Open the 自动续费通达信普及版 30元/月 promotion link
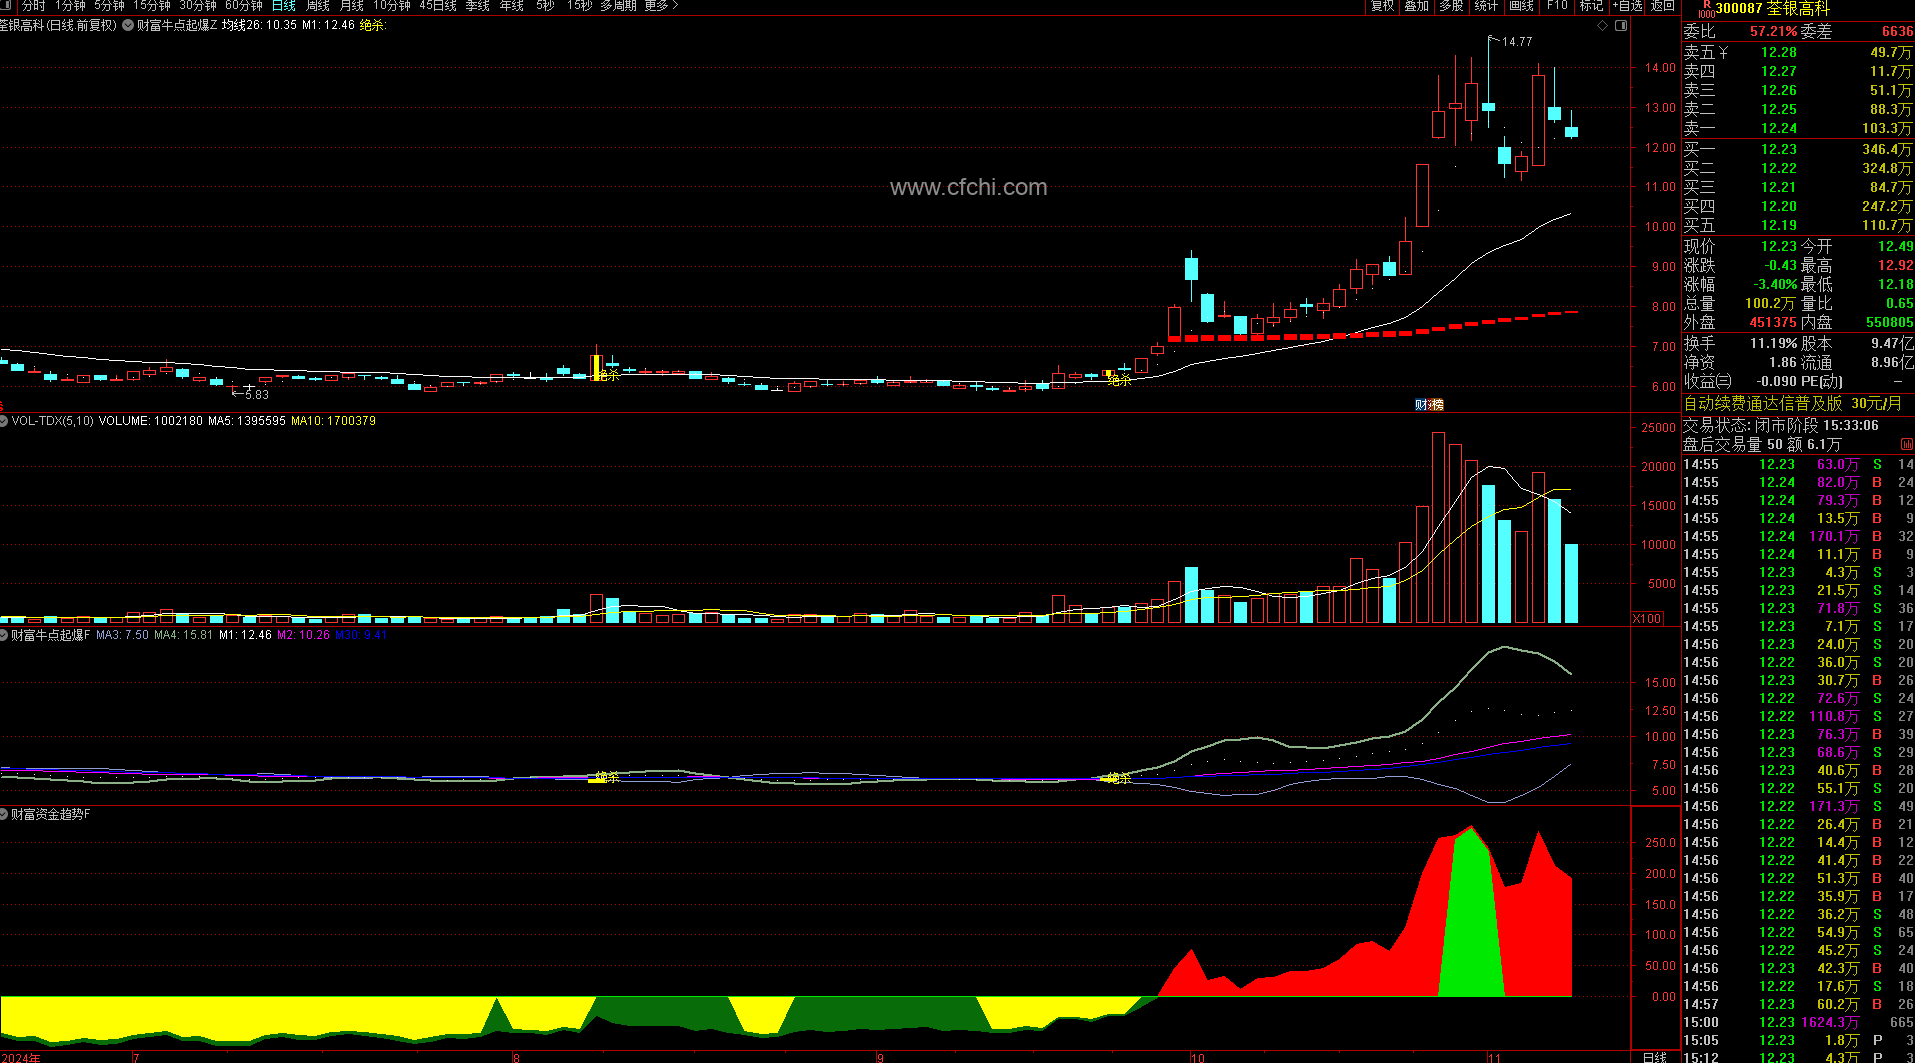The height and width of the screenshot is (1063, 1915). pyautogui.click(x=1793, y=403)
